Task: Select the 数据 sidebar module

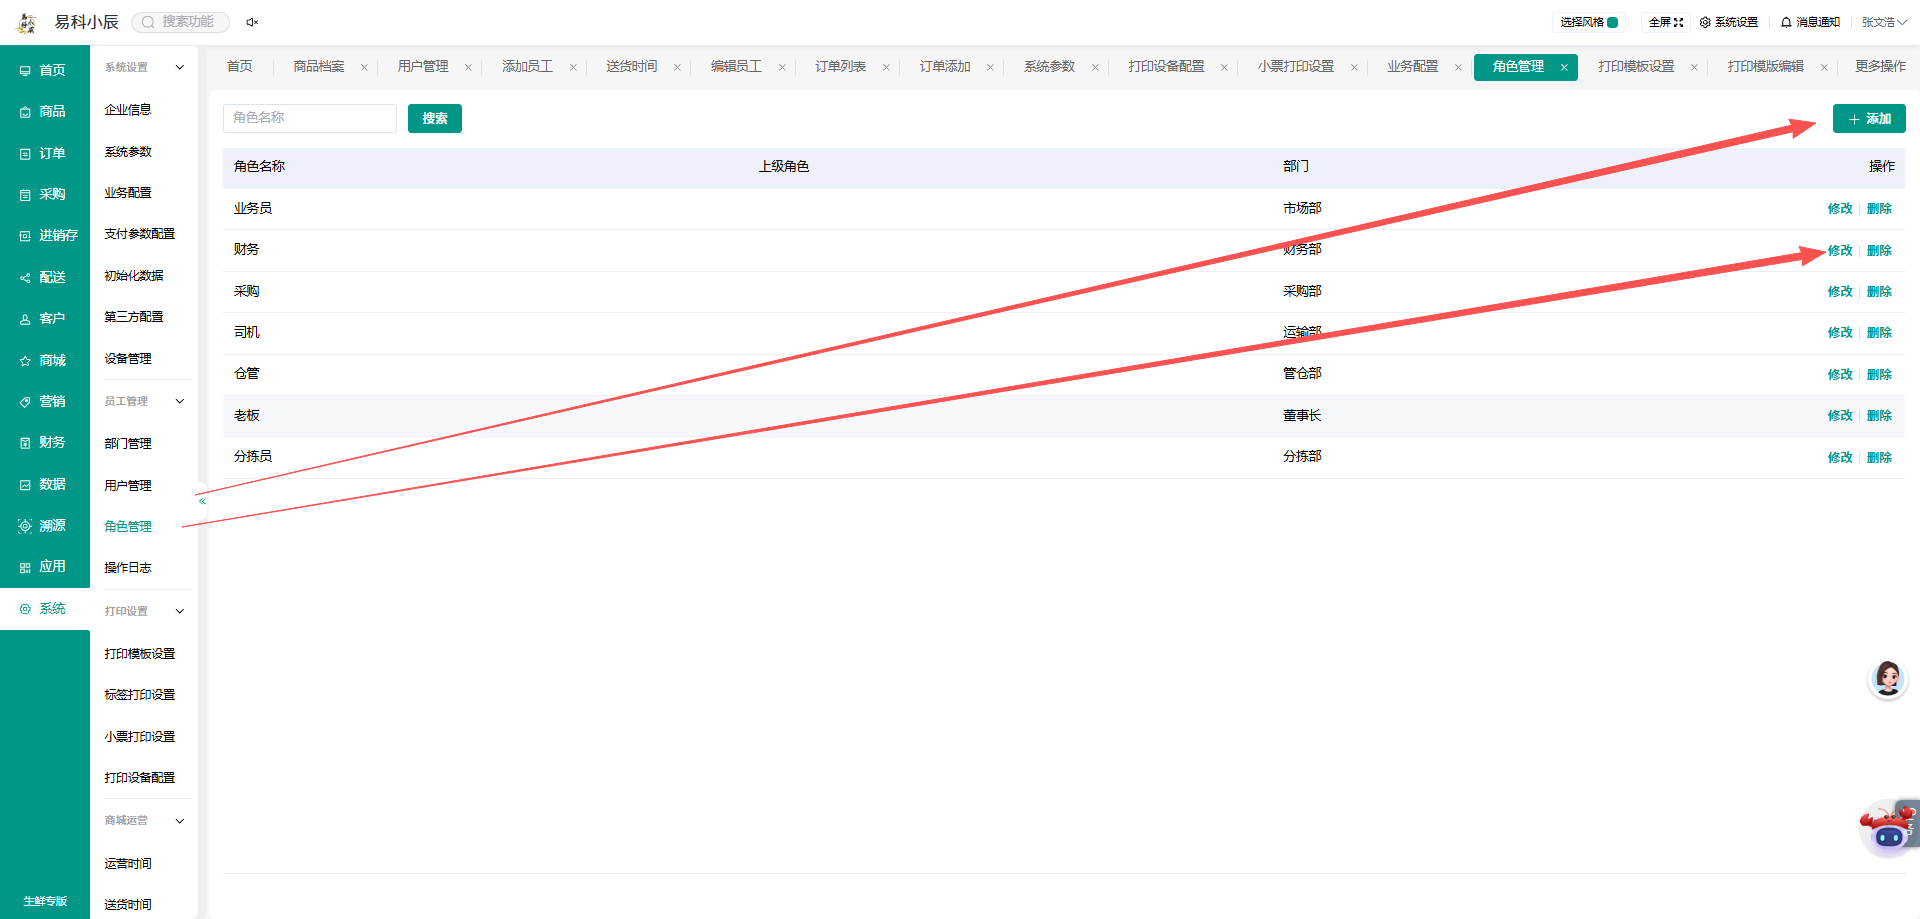Action: [44, 485]
